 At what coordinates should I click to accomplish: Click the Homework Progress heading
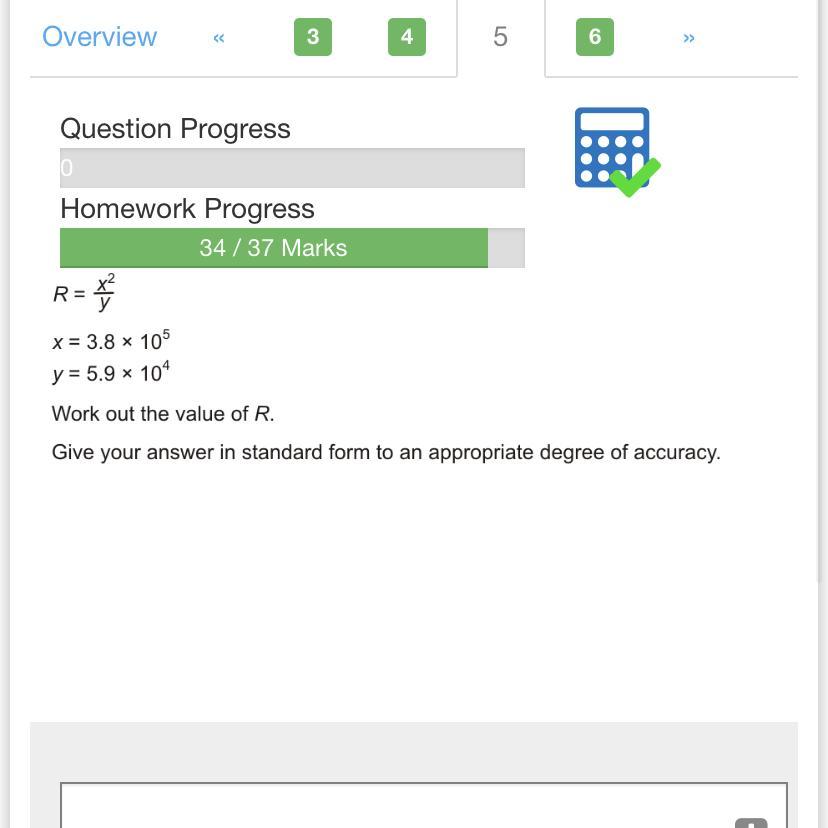click(x=187, y=209)
